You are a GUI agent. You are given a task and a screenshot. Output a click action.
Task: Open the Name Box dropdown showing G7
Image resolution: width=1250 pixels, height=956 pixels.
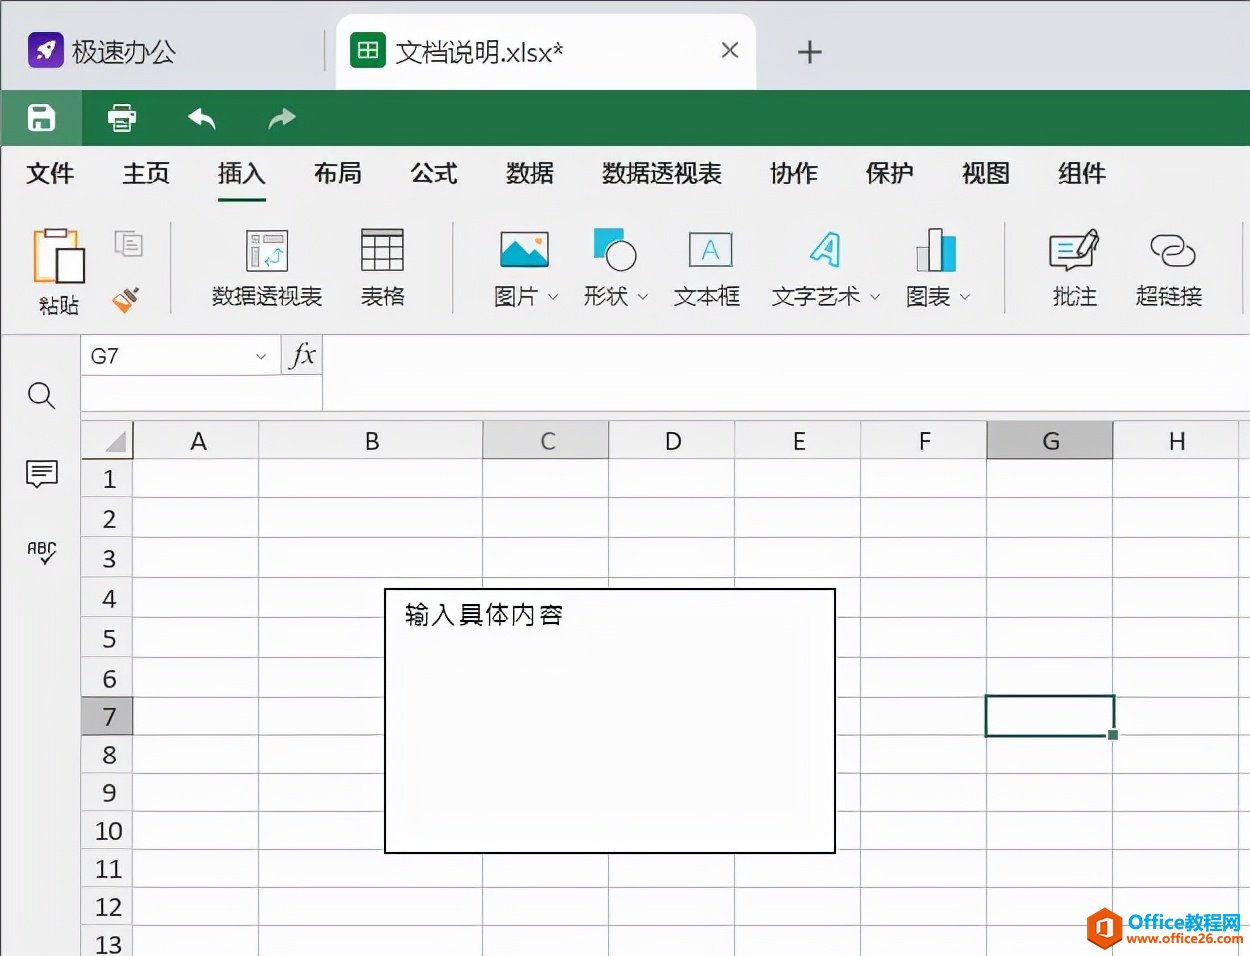259,355
